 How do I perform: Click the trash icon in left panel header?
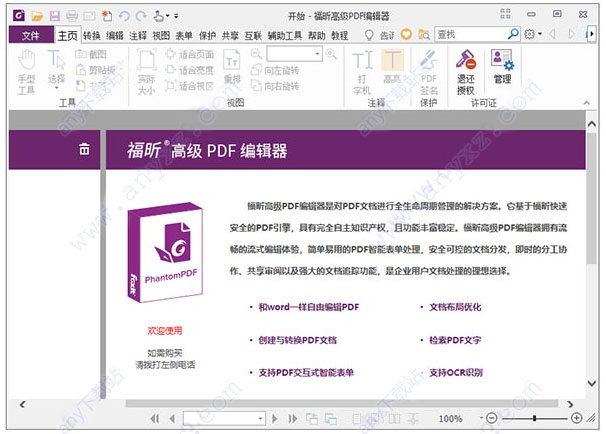click(84, 149)
